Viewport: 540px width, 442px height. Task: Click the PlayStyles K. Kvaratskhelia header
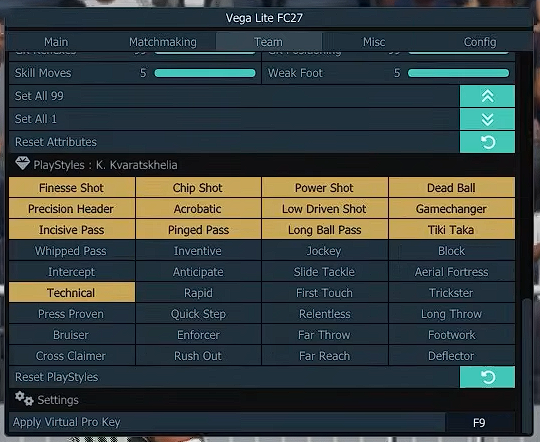click(x=105, y=165)
